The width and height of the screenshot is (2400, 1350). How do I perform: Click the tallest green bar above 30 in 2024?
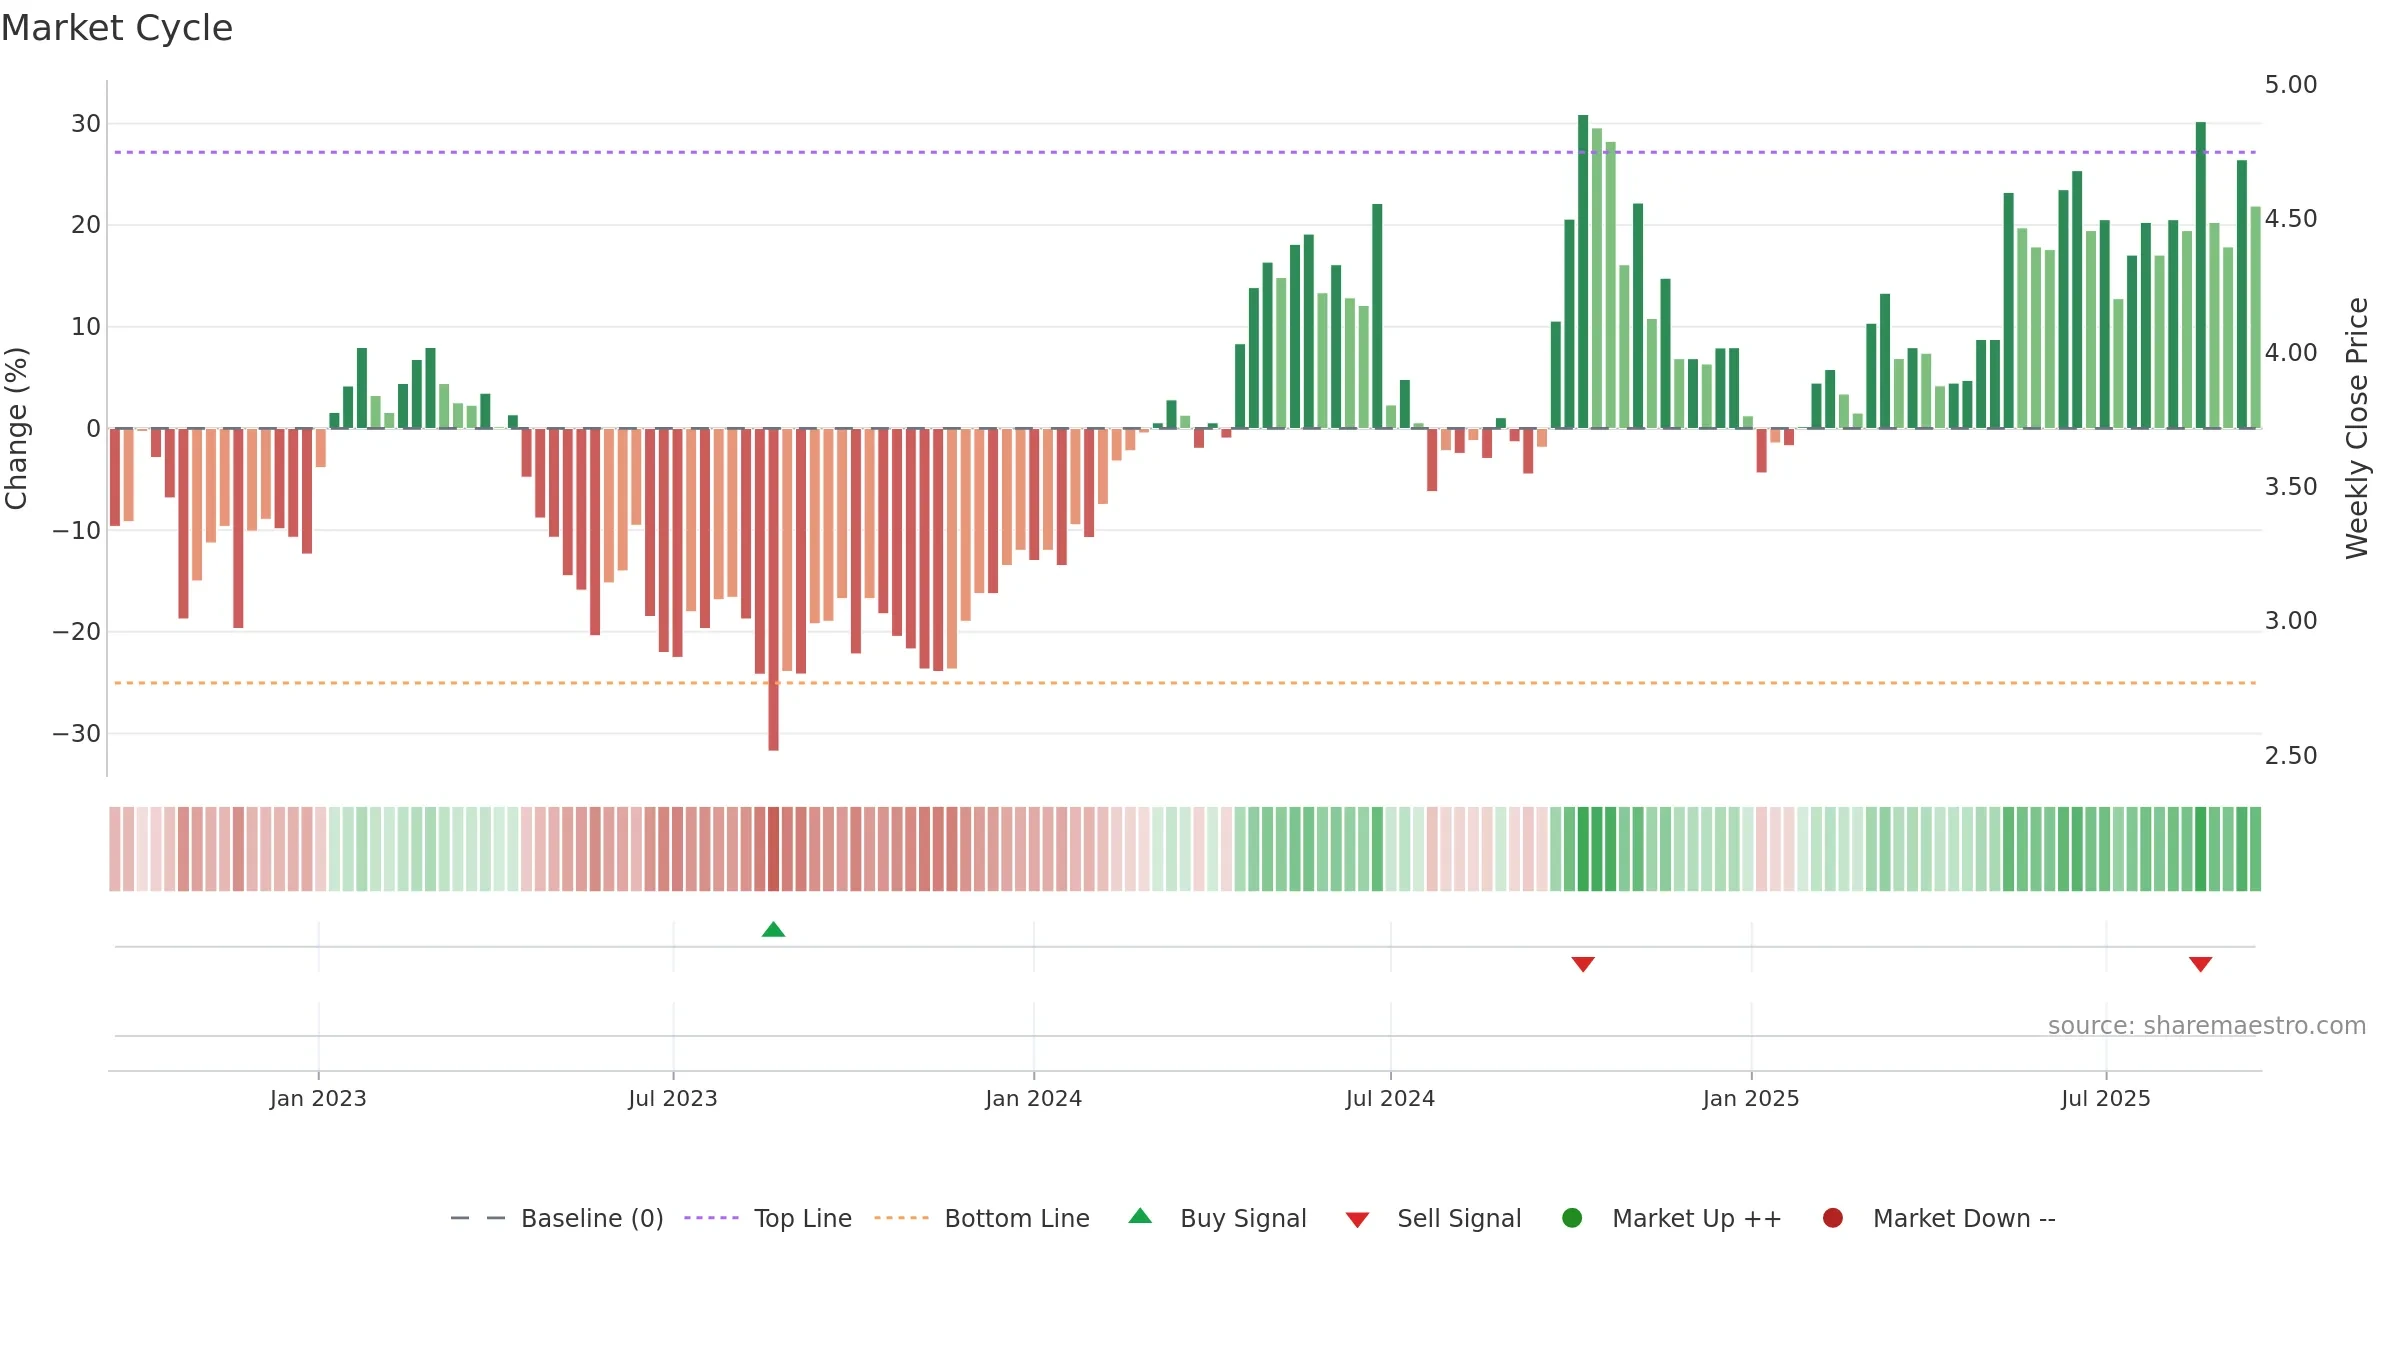coord(1583,271)
